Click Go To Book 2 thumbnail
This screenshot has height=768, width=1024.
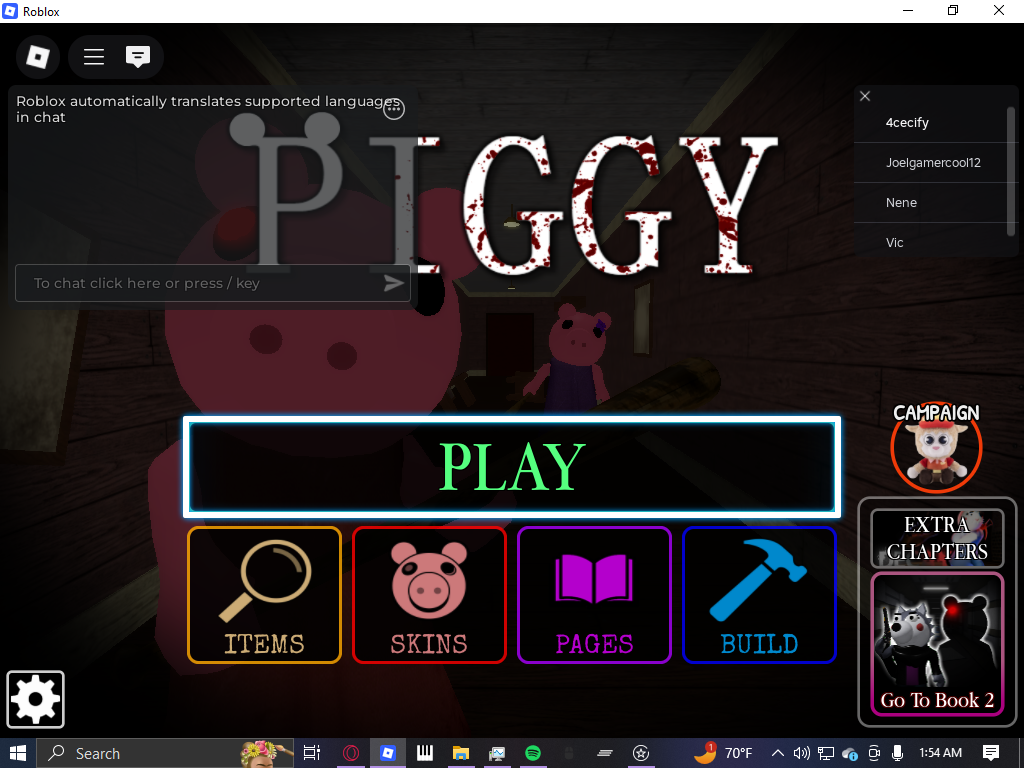coord(937,644)
